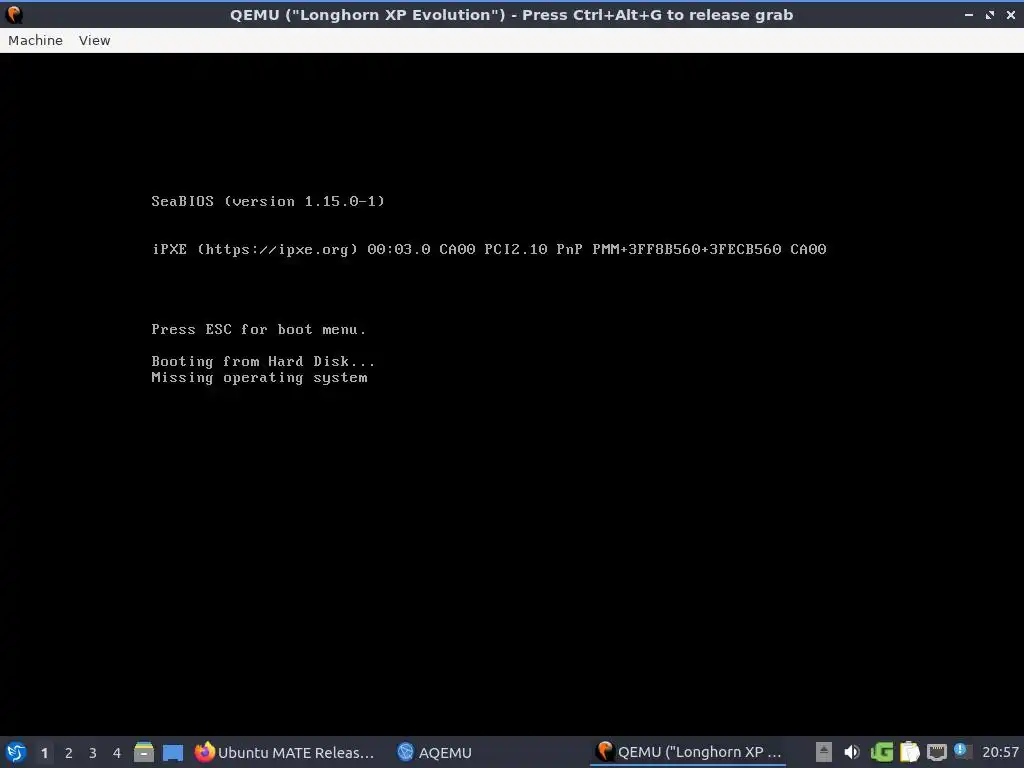
Task: Click the 'SeaBIOS (version 1.15.0-1)' line
Action: click(x=268, y=201)
